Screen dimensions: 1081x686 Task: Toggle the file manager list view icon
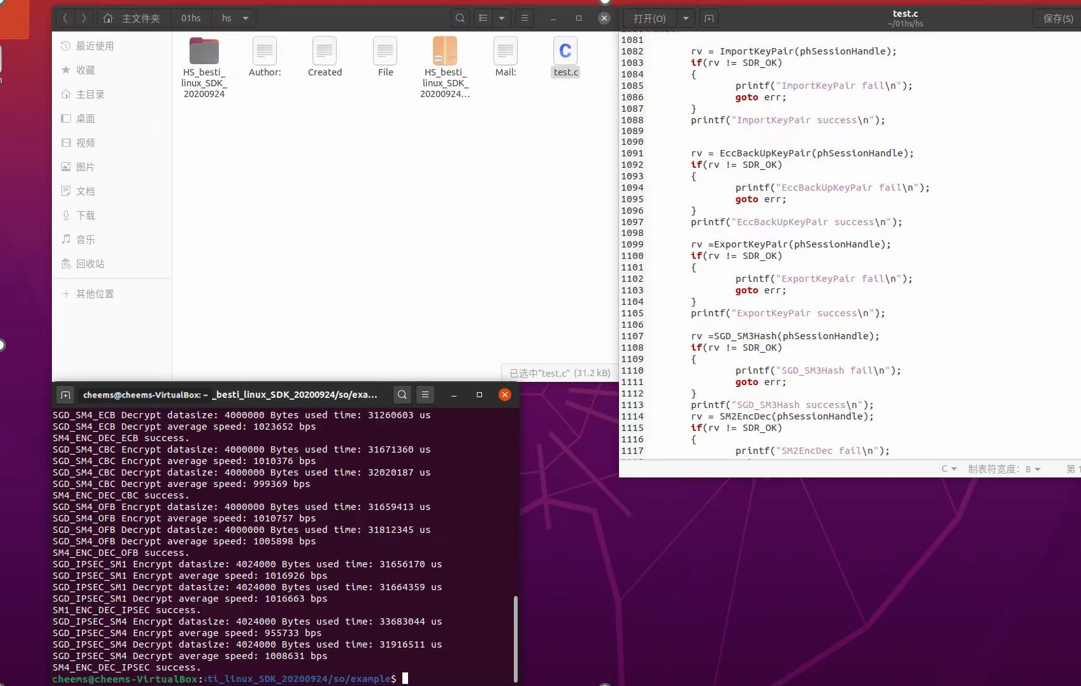[x=483, y=18]
